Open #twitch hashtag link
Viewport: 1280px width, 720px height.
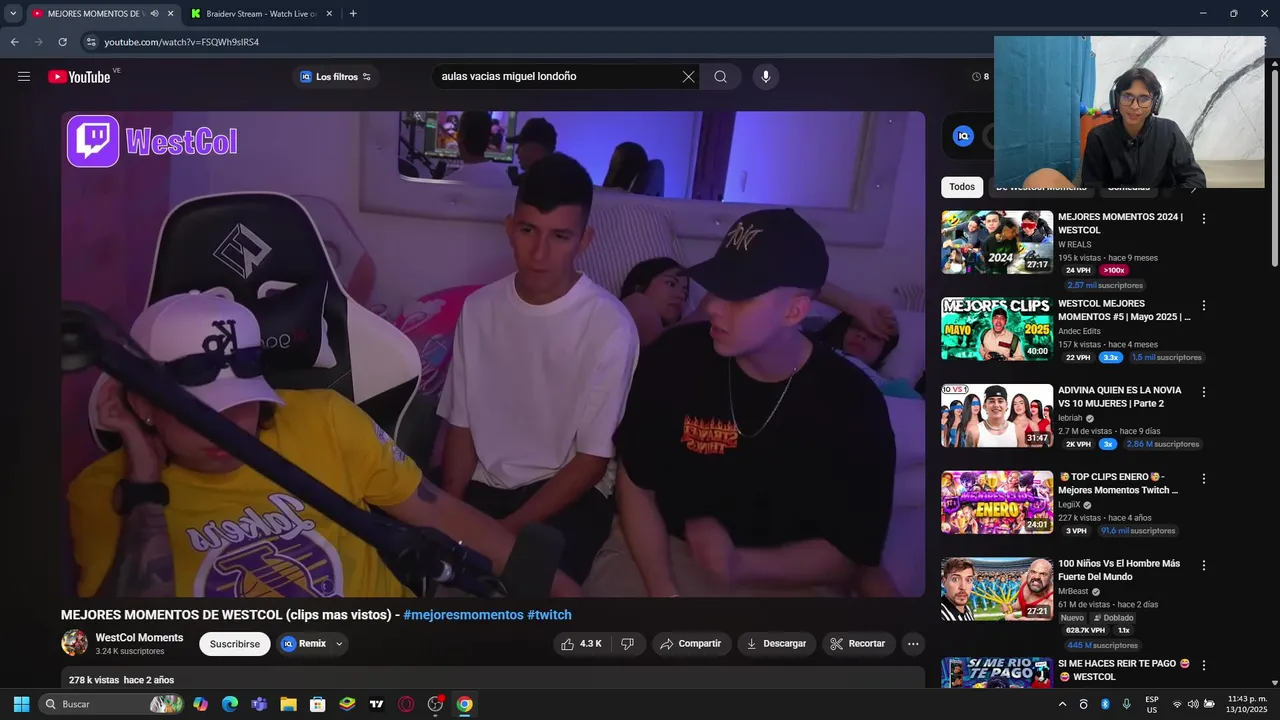549,615
